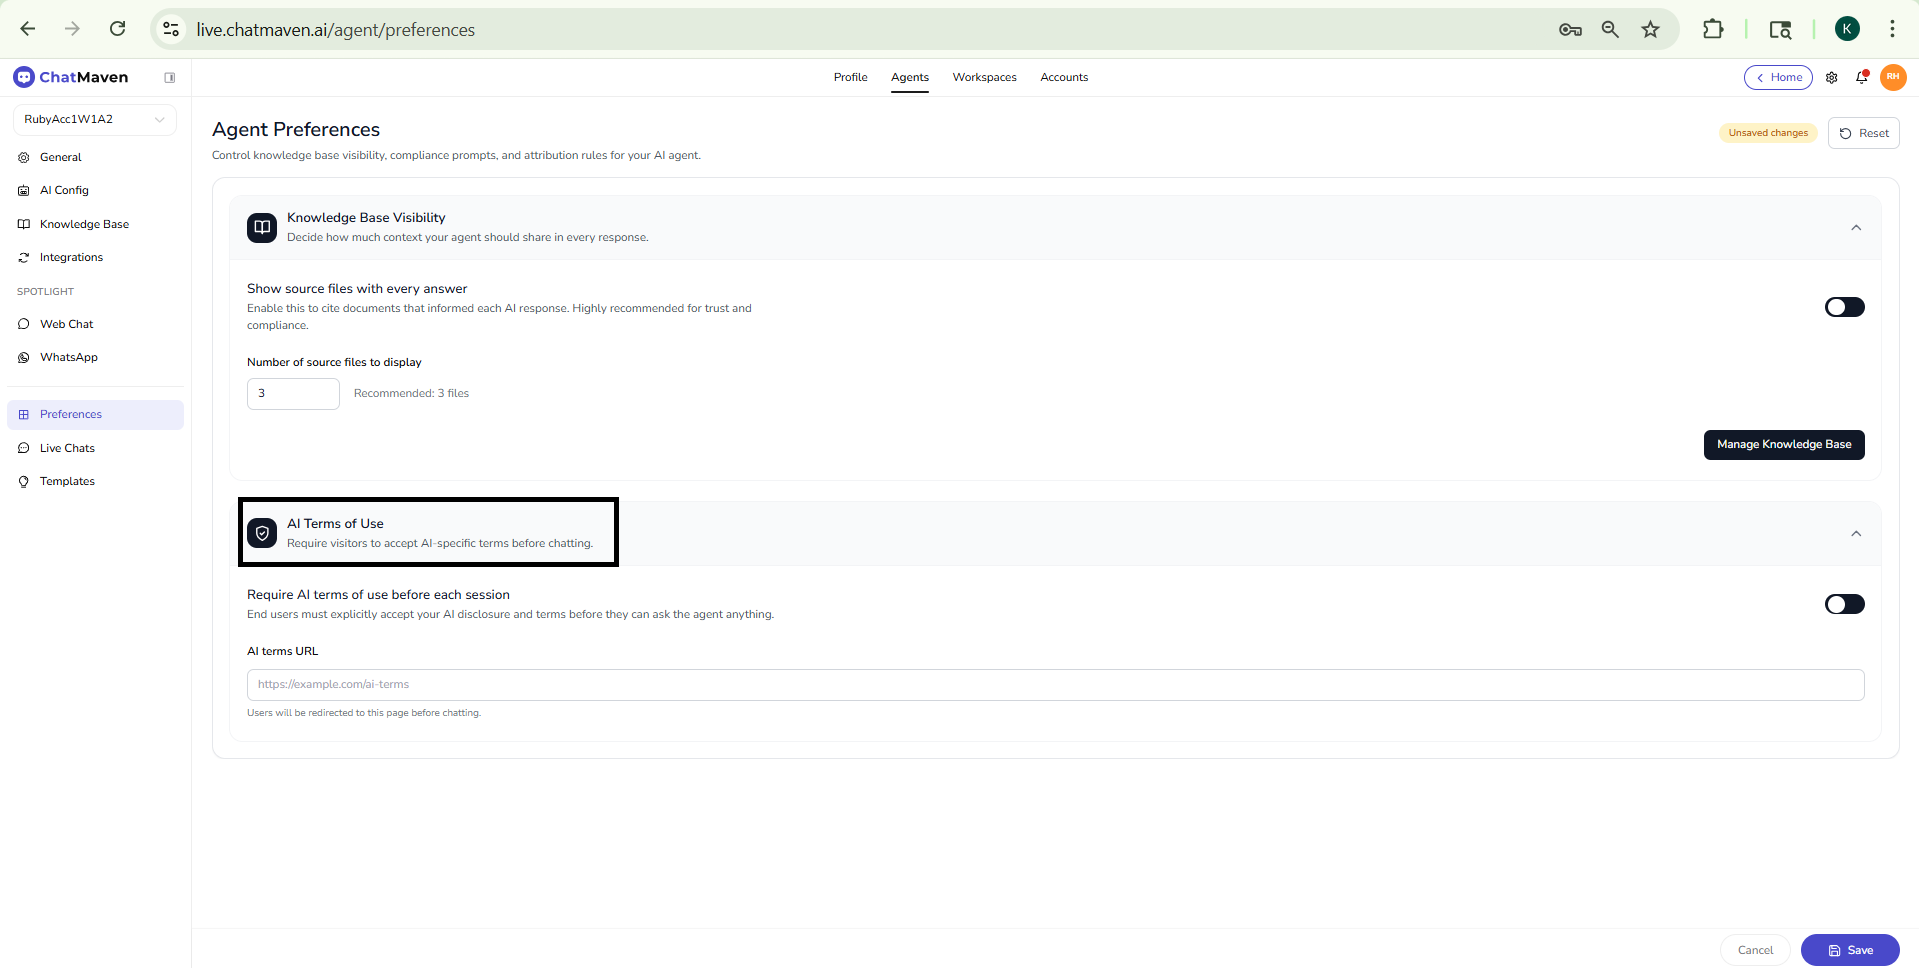This screenshot has height=968, width=1919.
Task: Save the agent preferences
Action: [1849, 950]
